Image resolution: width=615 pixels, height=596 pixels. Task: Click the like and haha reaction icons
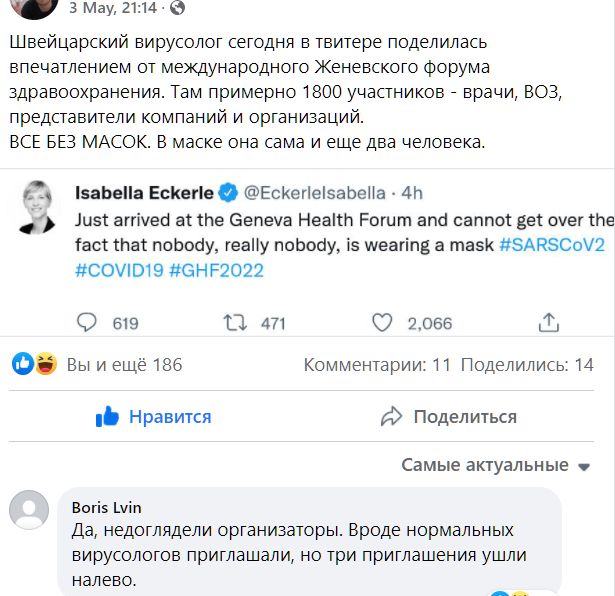pyautogui.click(x=35, y=365)
